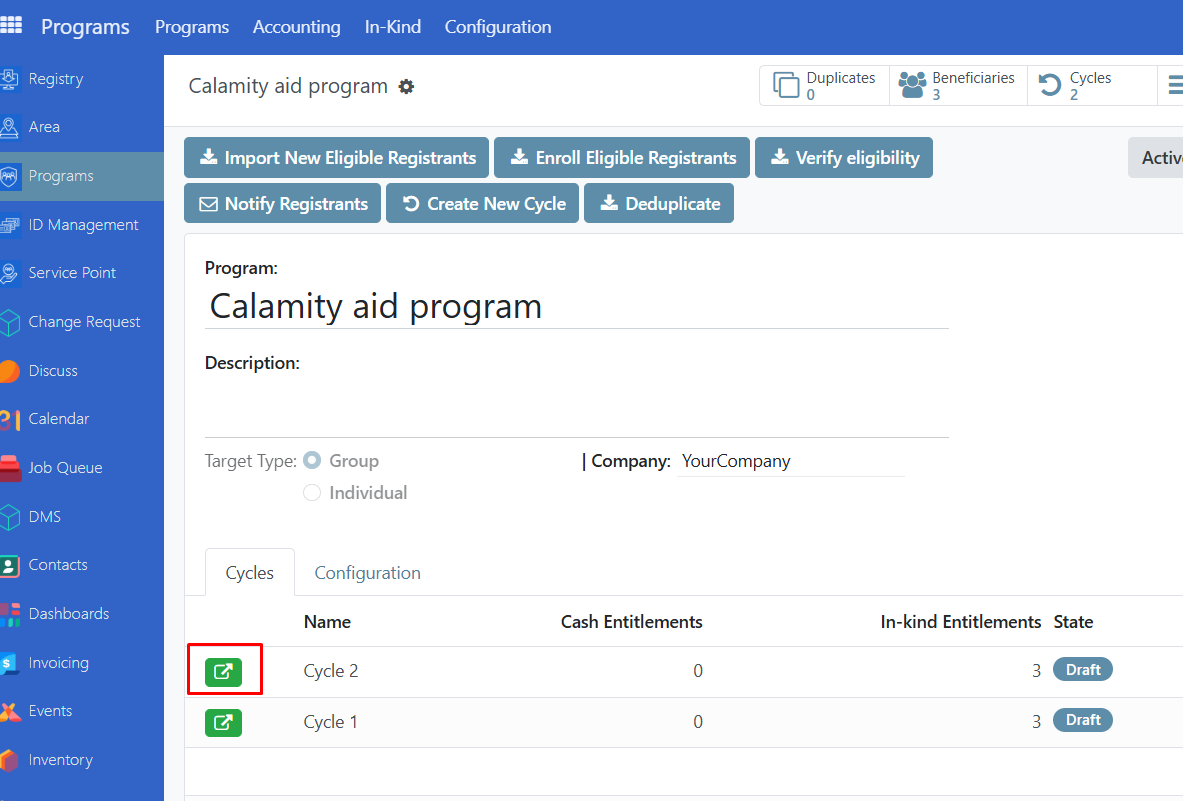Open the Discuss app in sidebar
1183x801 pixels.
point(53,371)
